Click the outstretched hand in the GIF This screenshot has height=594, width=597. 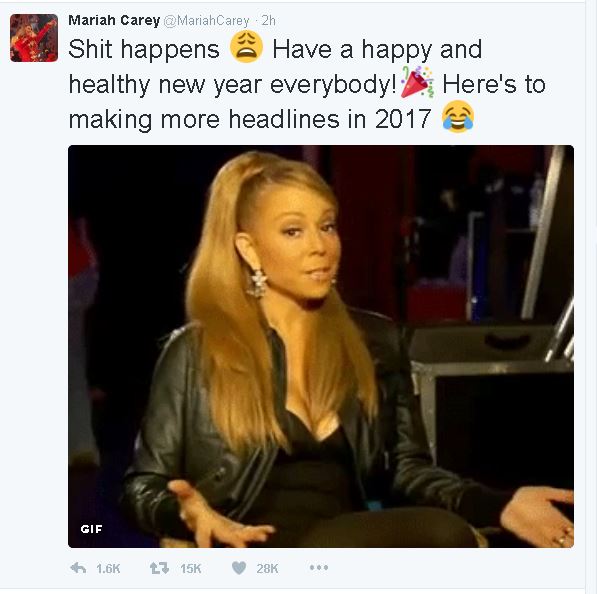tap(219, 514)
